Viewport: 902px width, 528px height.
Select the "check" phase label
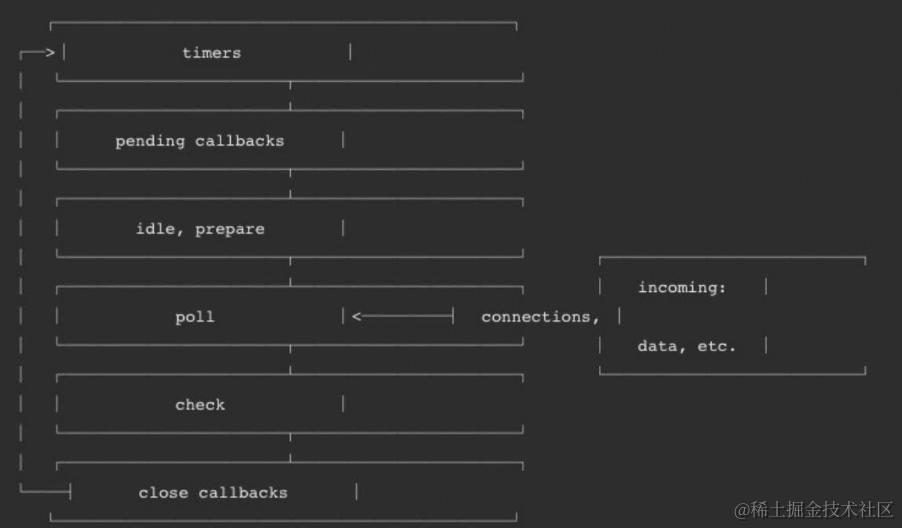200,405
